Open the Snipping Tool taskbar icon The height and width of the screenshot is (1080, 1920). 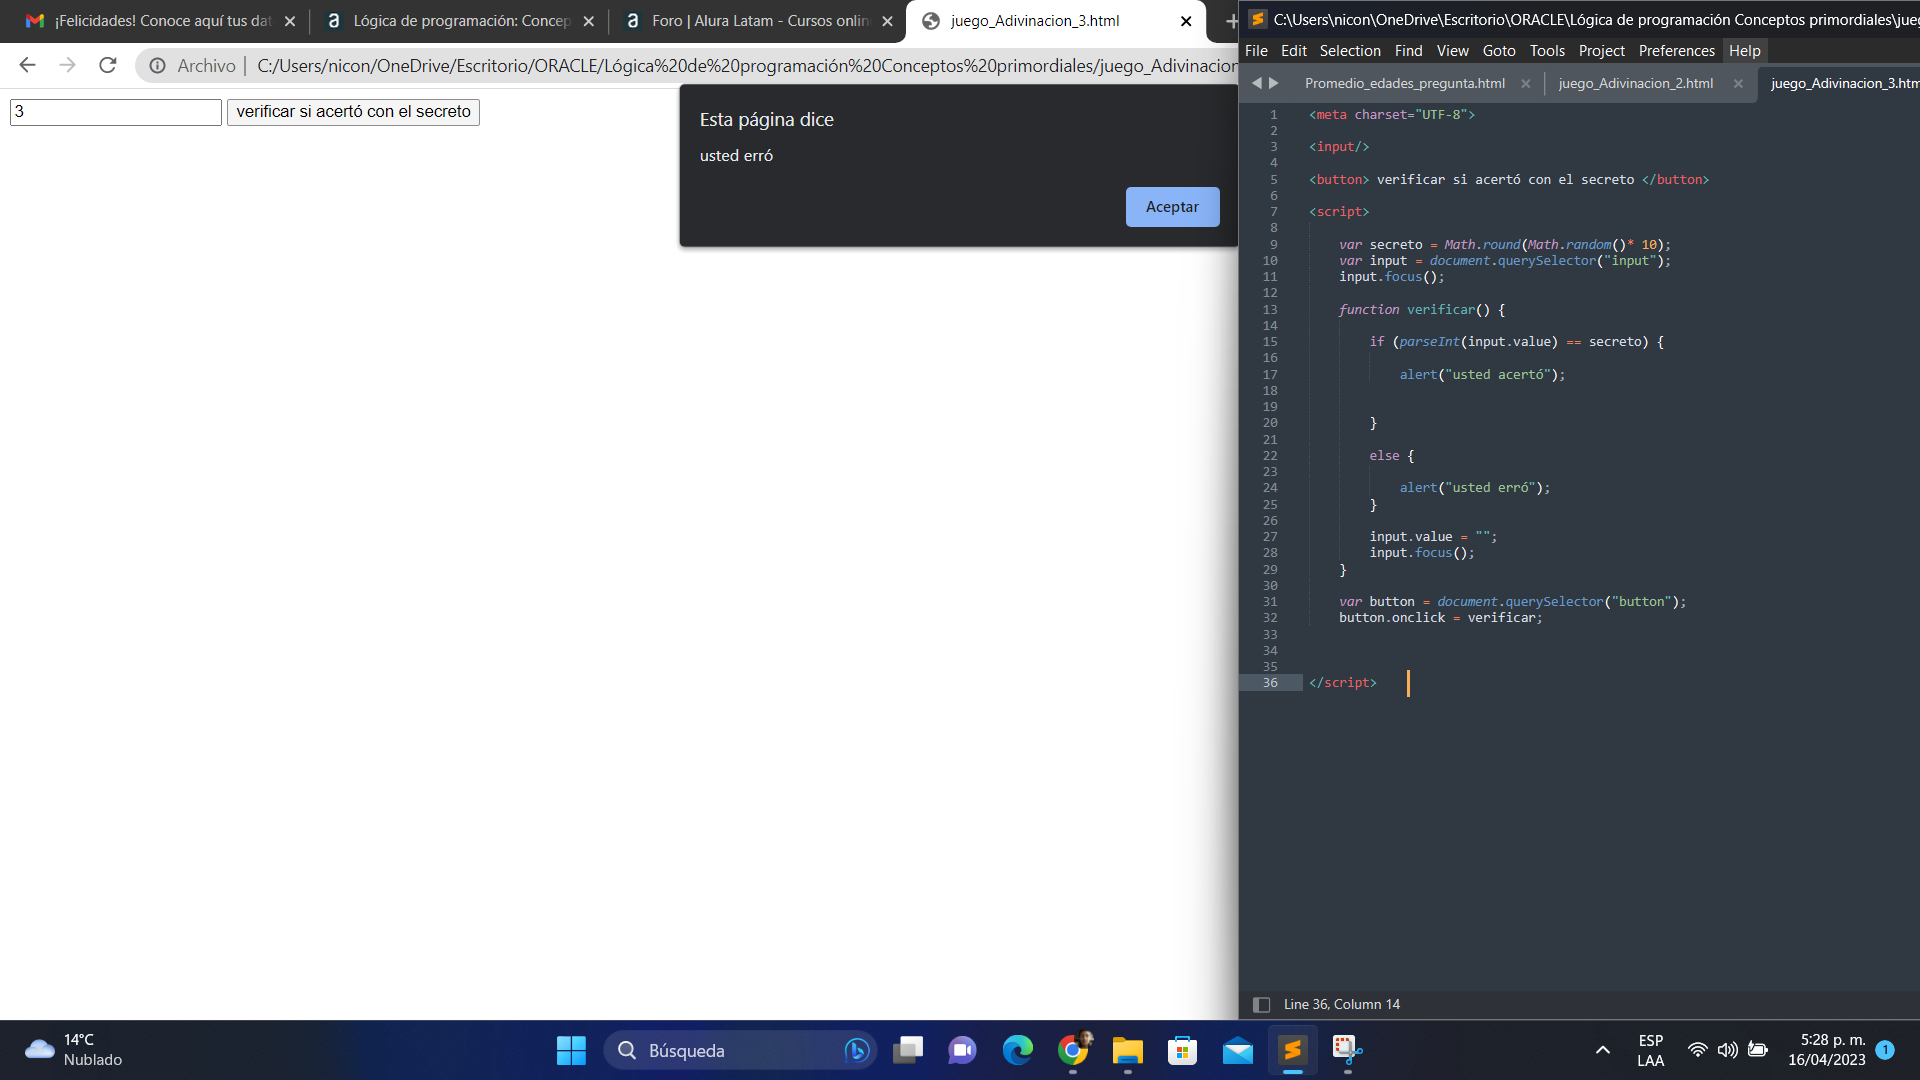[x=1347, y=1050]
